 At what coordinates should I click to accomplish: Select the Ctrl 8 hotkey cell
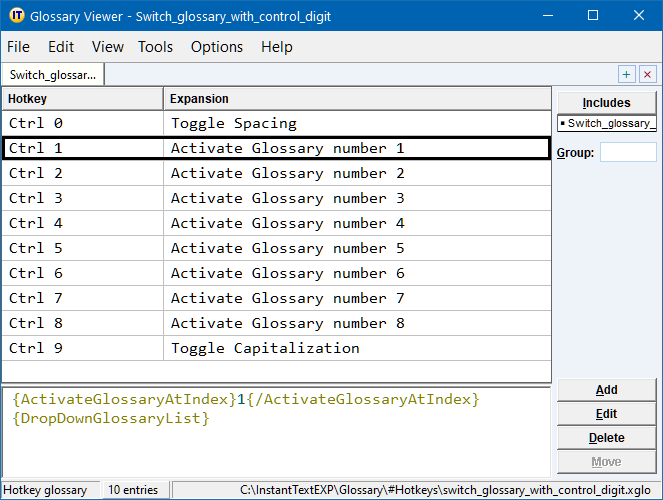coord(83,323)
